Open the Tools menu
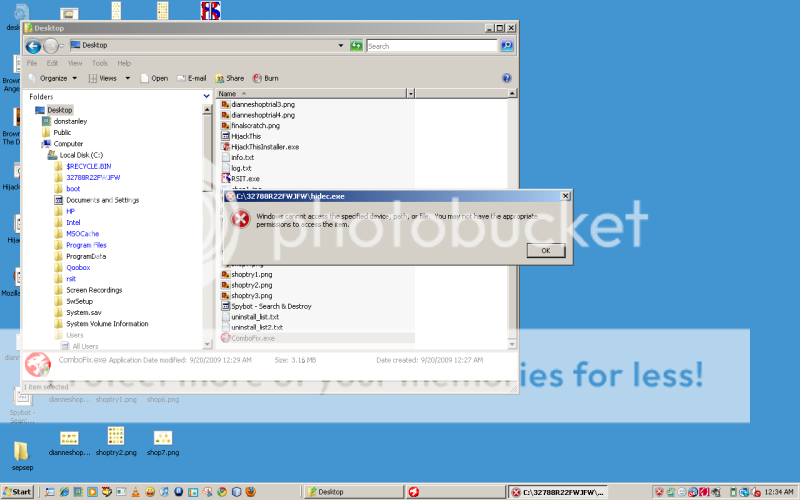Viewport: 800px width, 500px height. pos(100,63)
